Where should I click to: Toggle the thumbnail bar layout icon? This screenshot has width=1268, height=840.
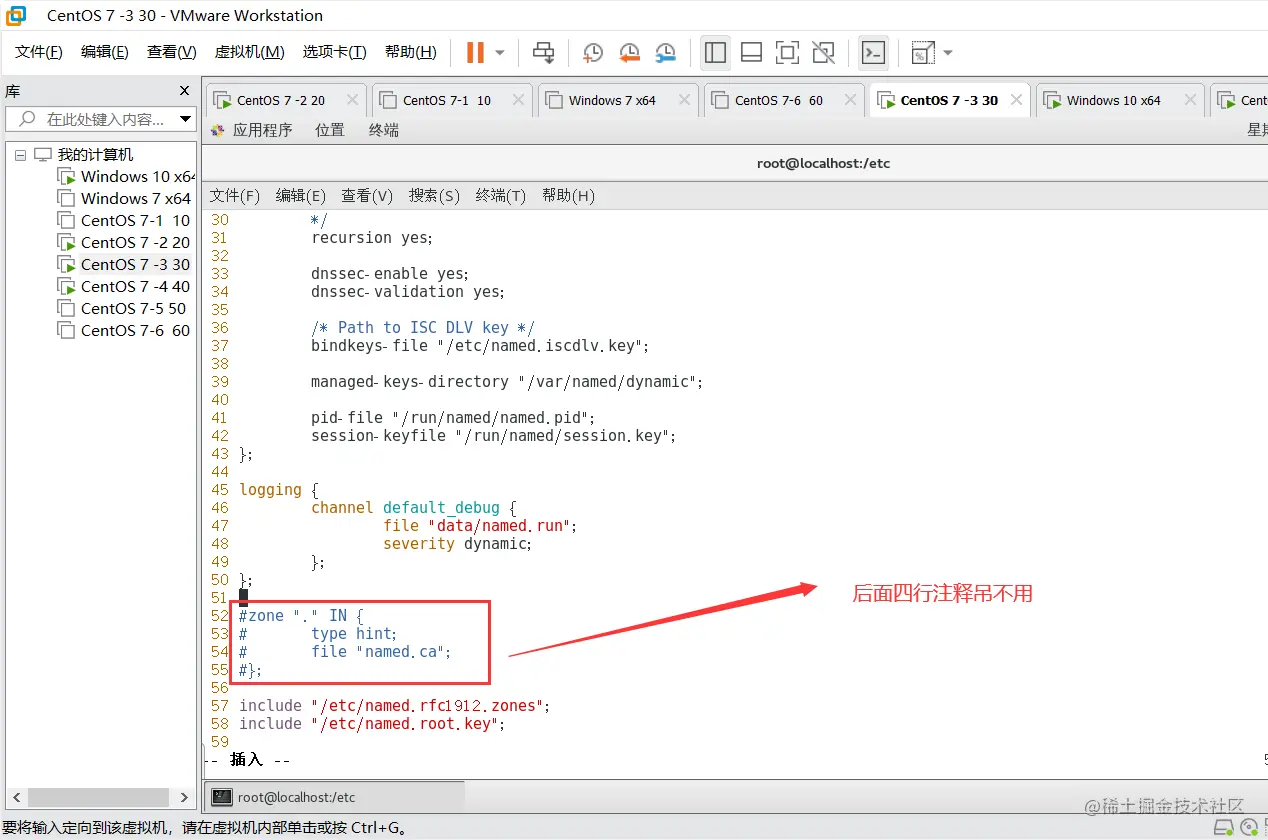pos(751,52)
